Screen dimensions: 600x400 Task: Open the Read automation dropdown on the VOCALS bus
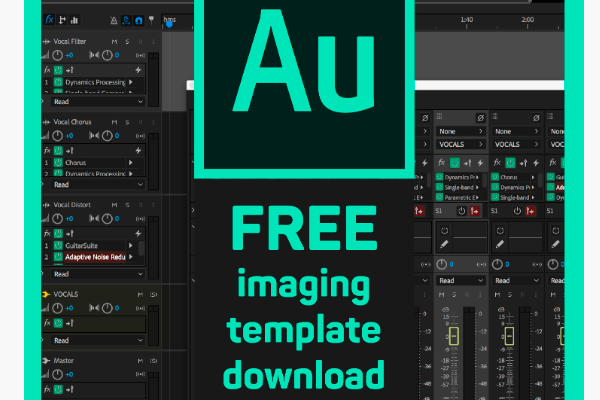click(x=98, y=340)
